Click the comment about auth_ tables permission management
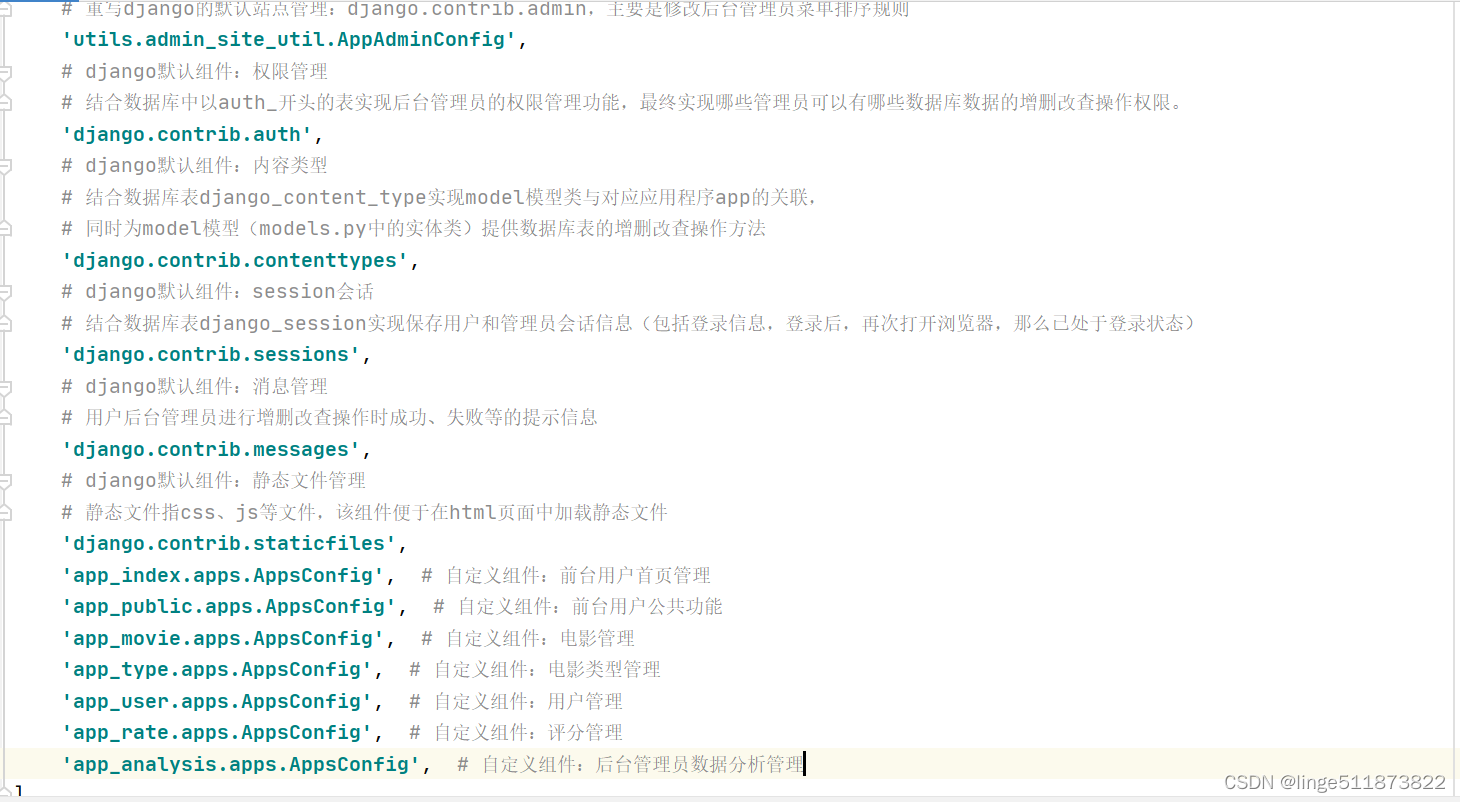The image size is (1460, 802). pyautogui.click(x=622, y=103)
